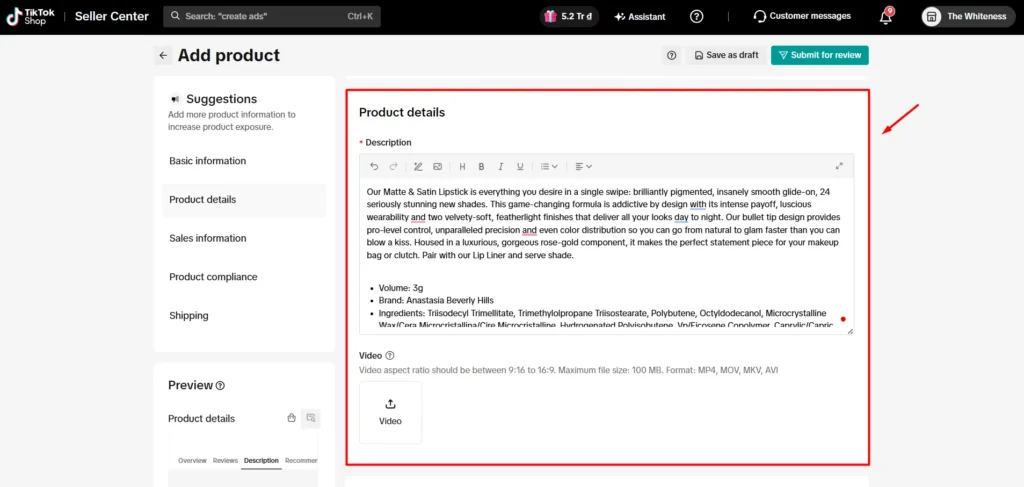The height and width of the screenshot is (487, 1024).
Task: Toggle bold formatting in description
Action: (481, 166)
